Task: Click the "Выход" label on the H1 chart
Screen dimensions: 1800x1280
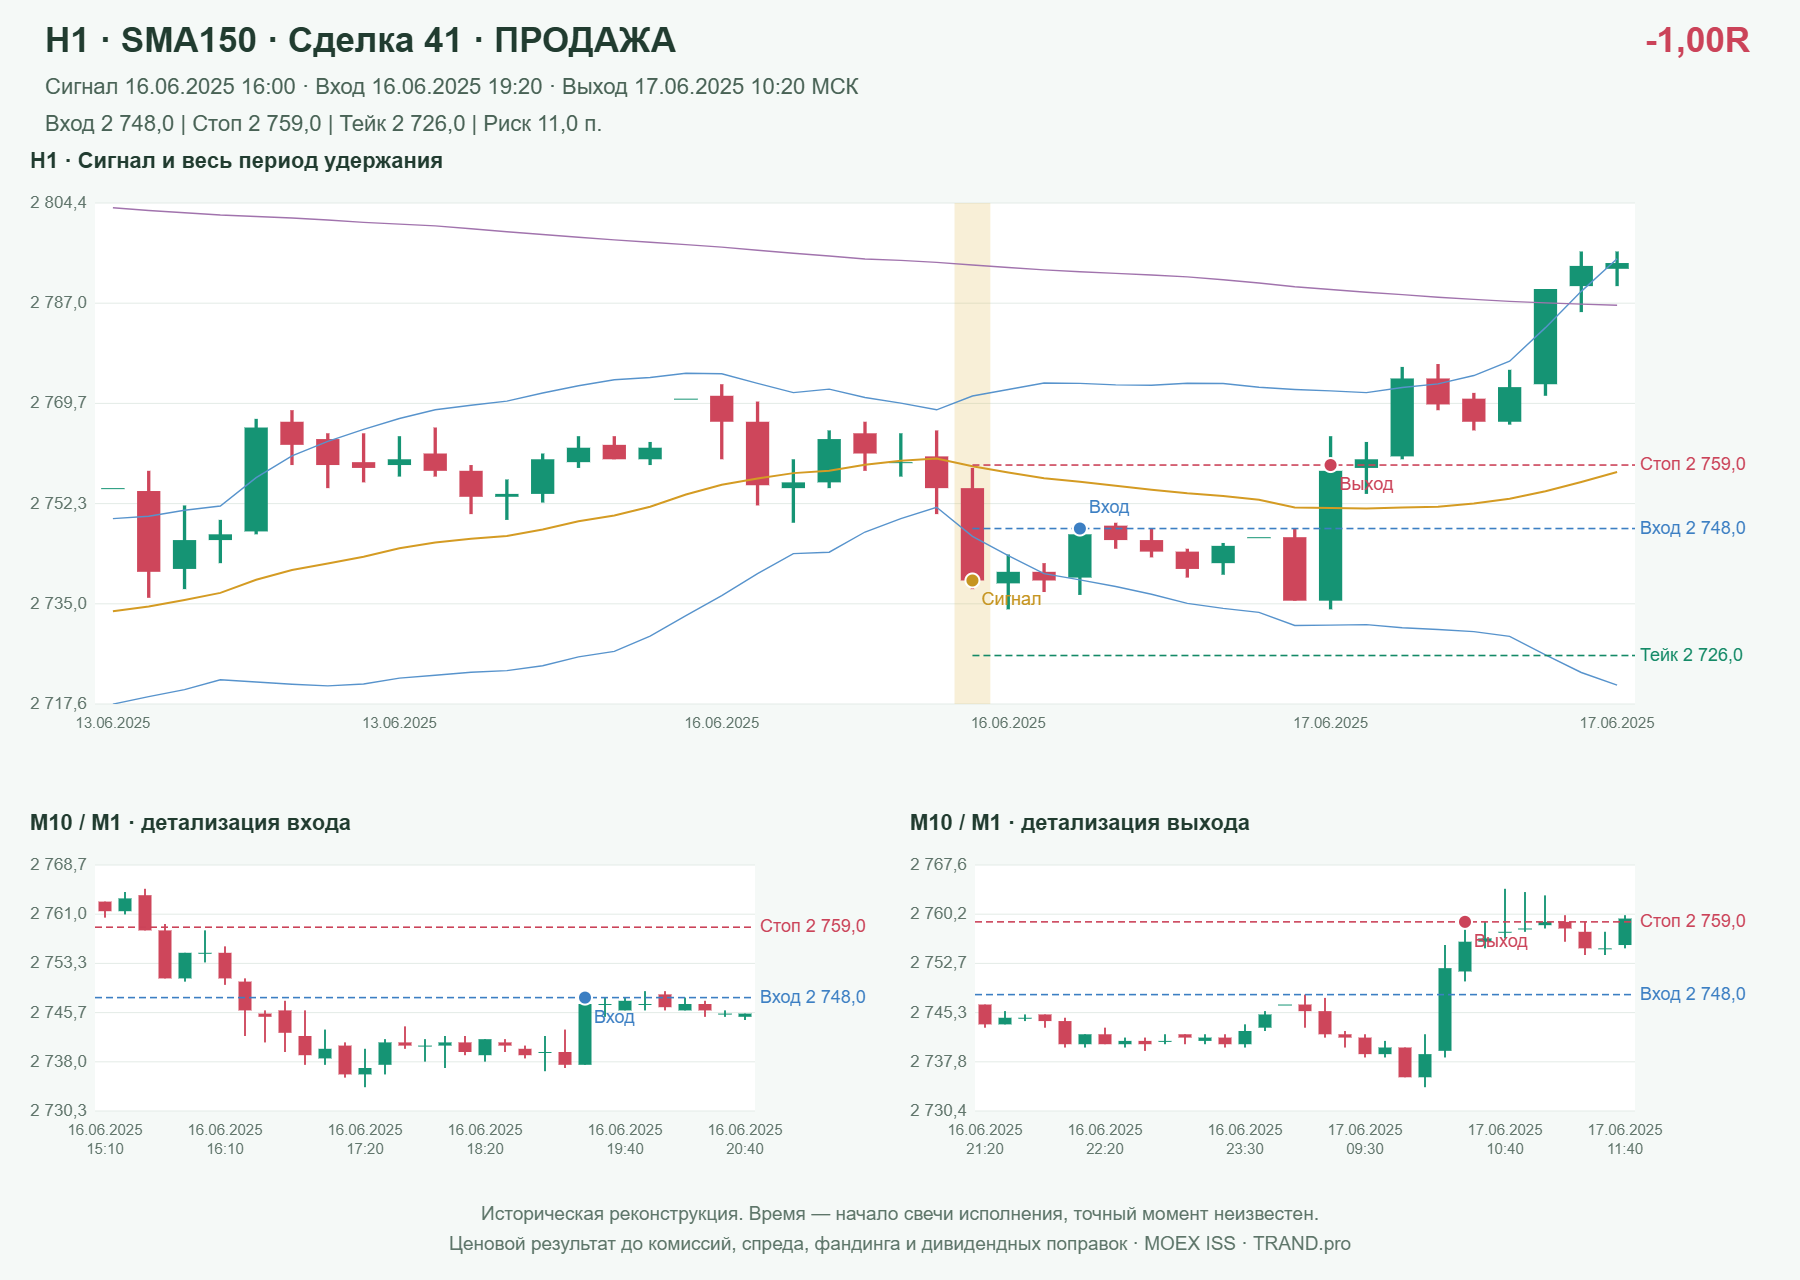Action: 1366,484
